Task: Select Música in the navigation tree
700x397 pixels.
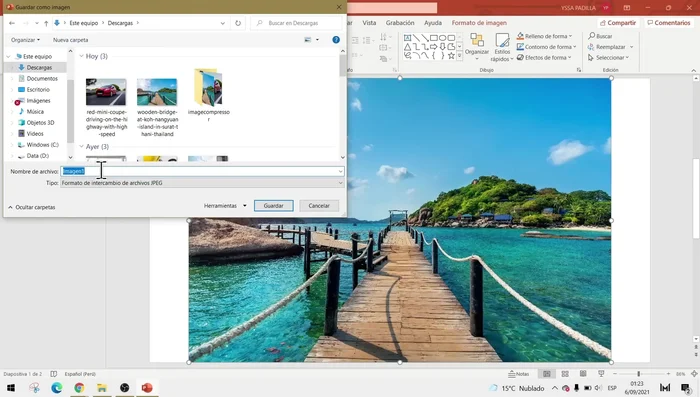Action: 35,112
